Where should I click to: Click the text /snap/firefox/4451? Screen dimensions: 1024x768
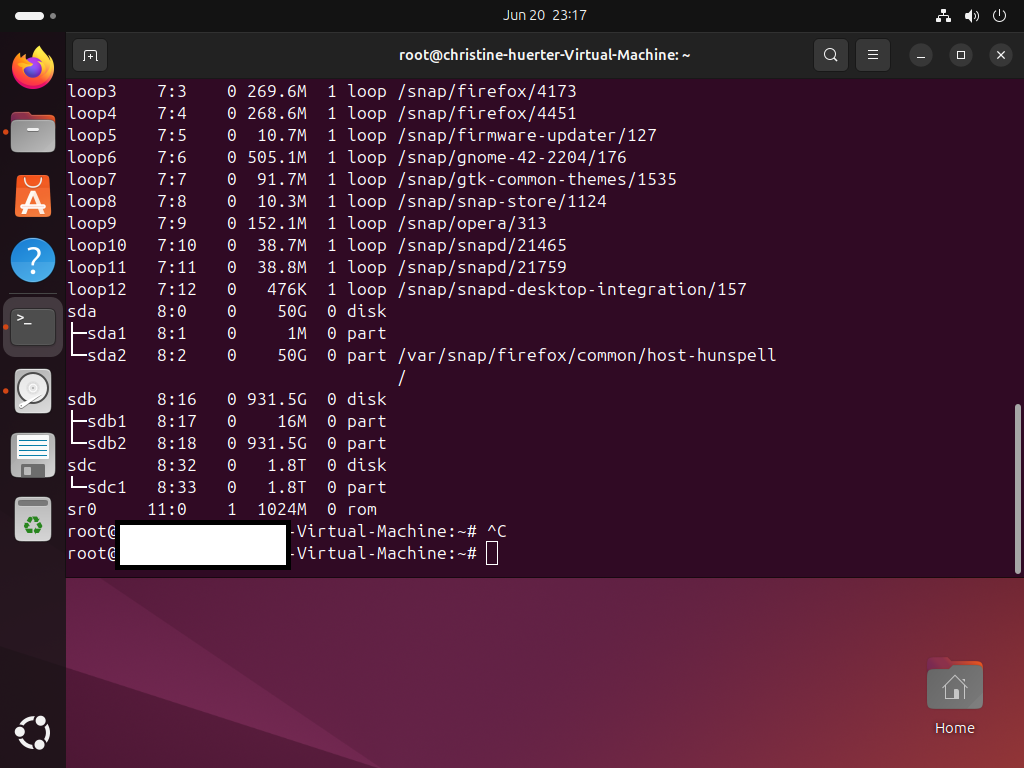pos(487,113)
